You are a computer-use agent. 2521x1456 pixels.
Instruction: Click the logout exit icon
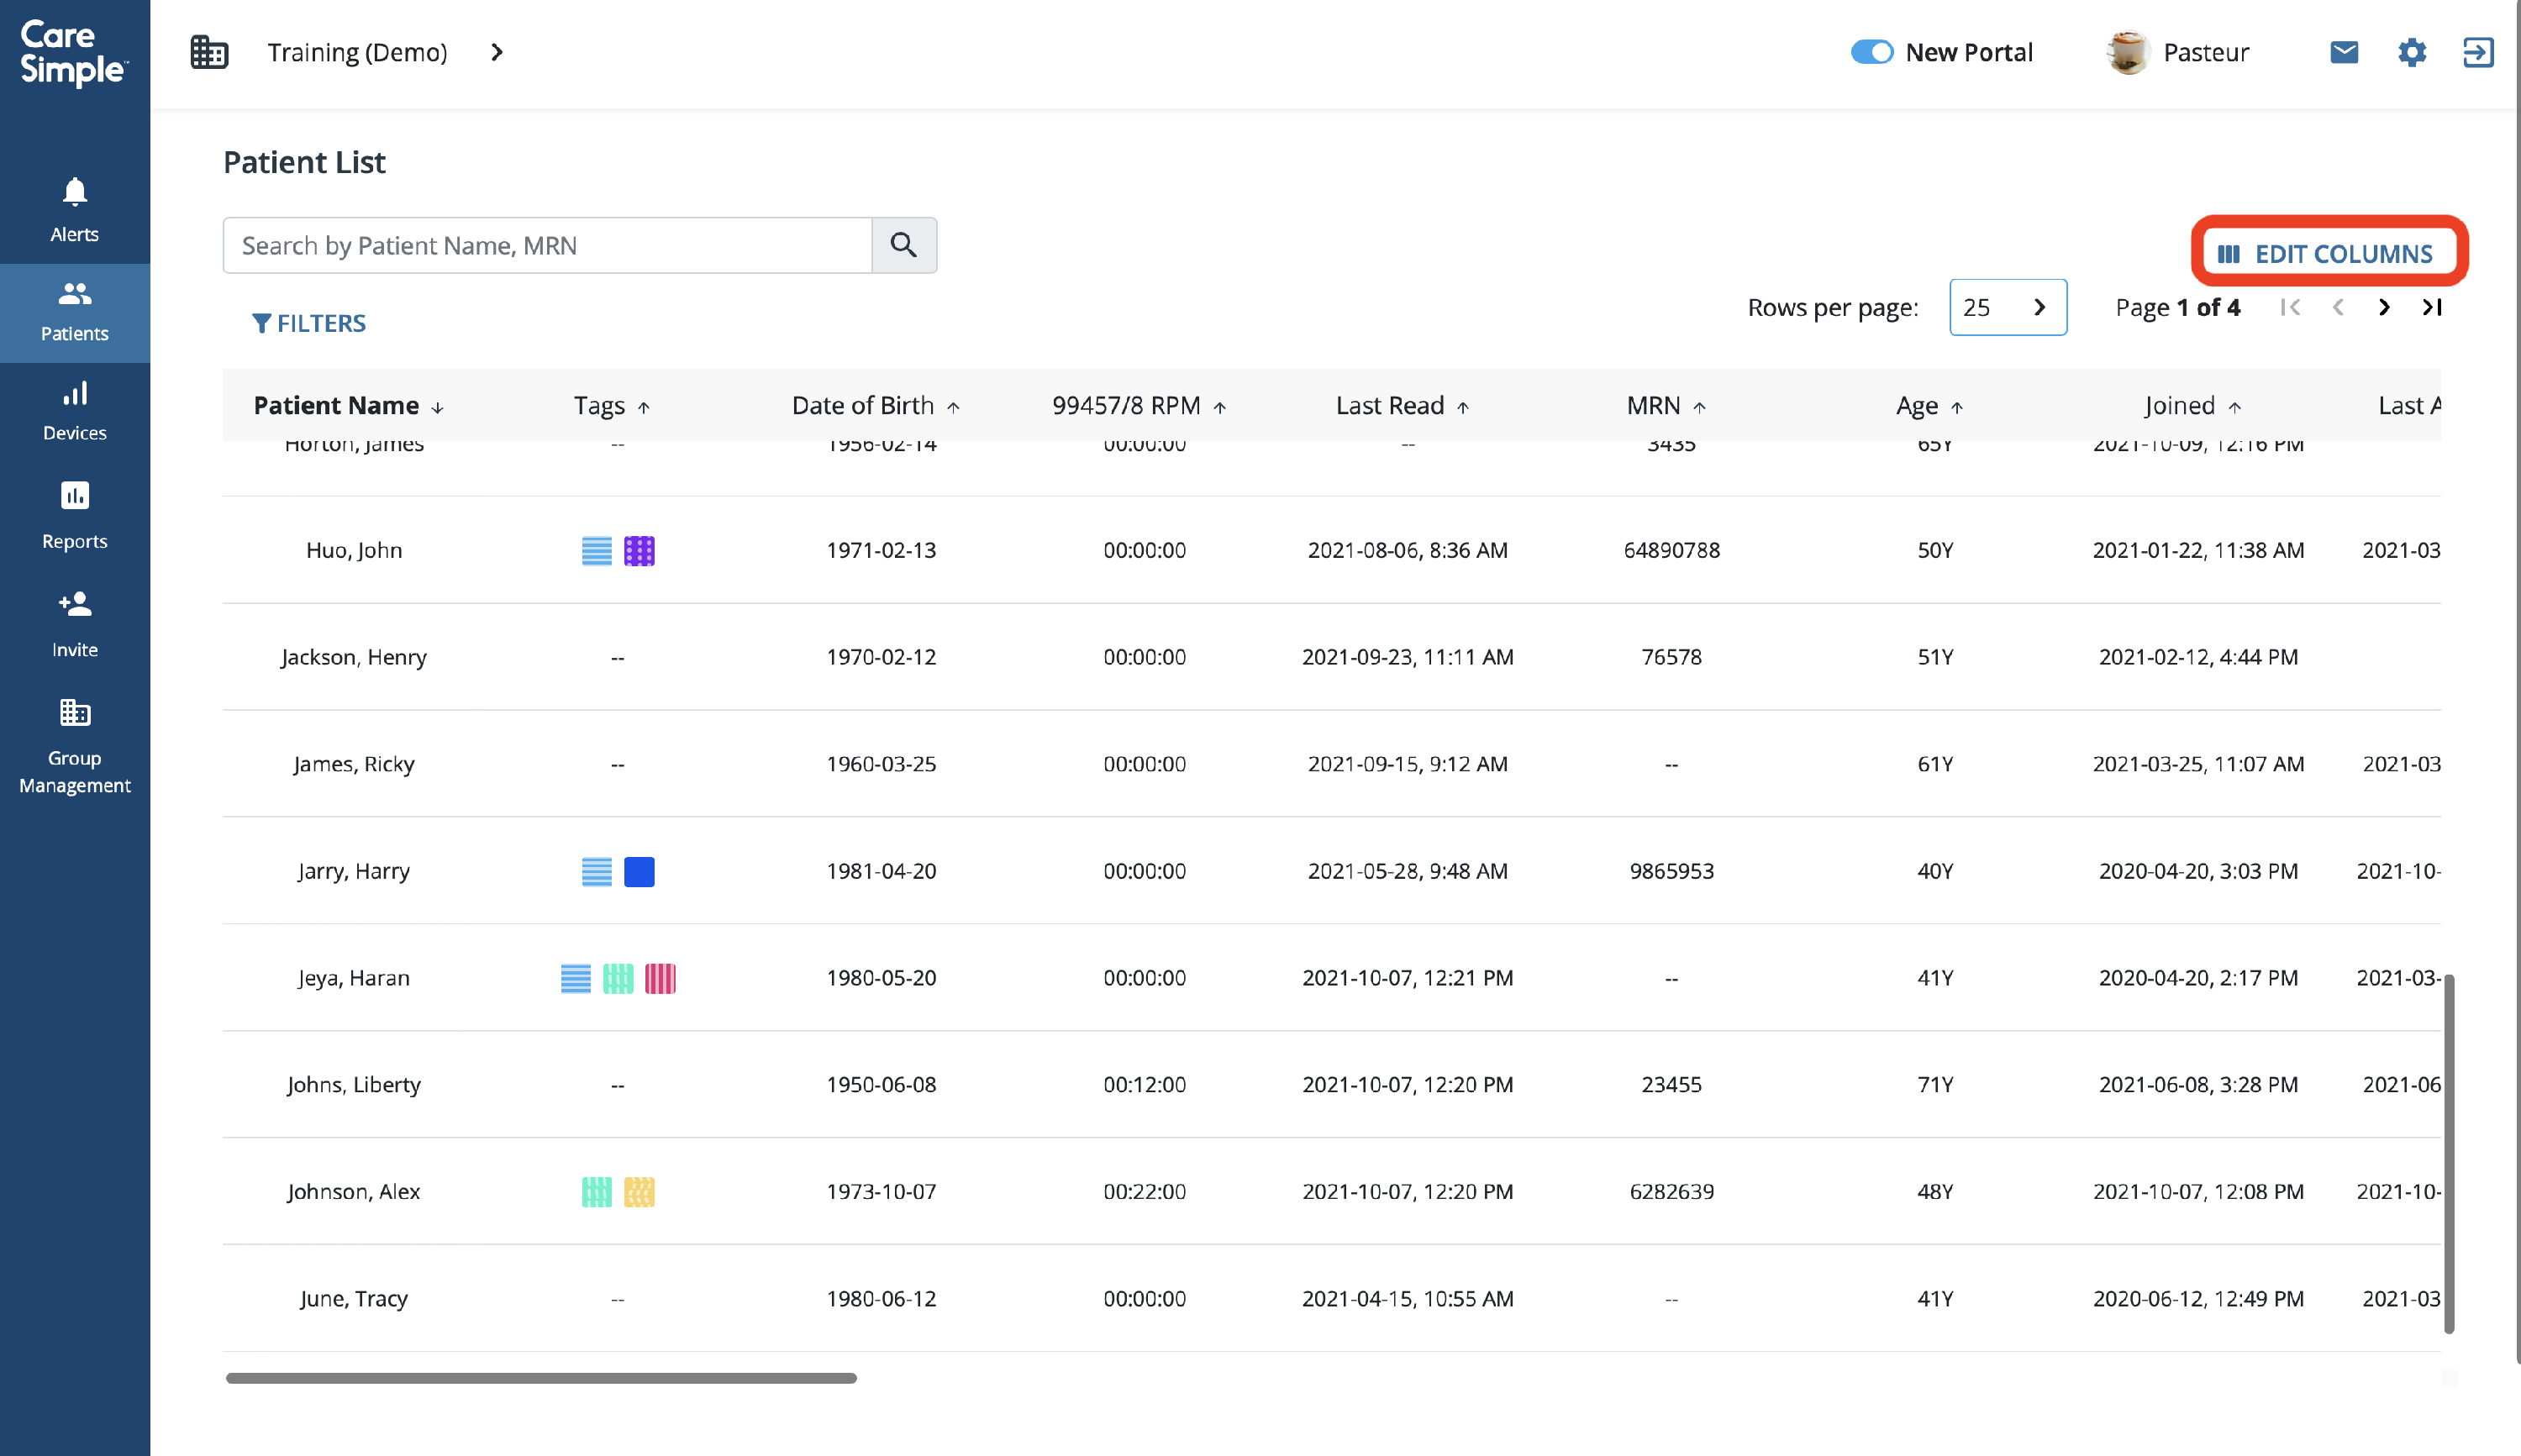[2477, 52]
